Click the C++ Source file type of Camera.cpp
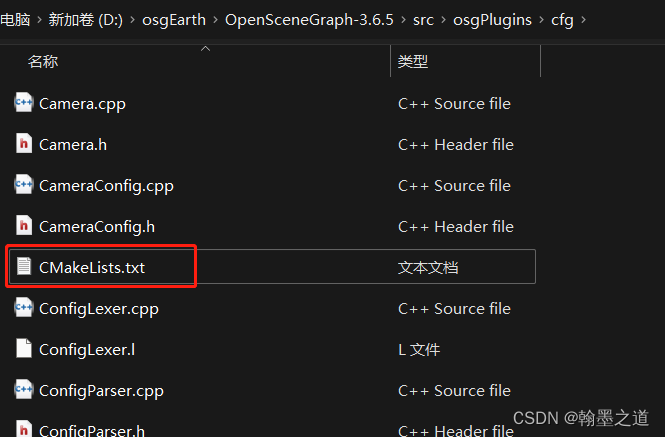Viewport: 665px width, 437px height. coord(454,104)
